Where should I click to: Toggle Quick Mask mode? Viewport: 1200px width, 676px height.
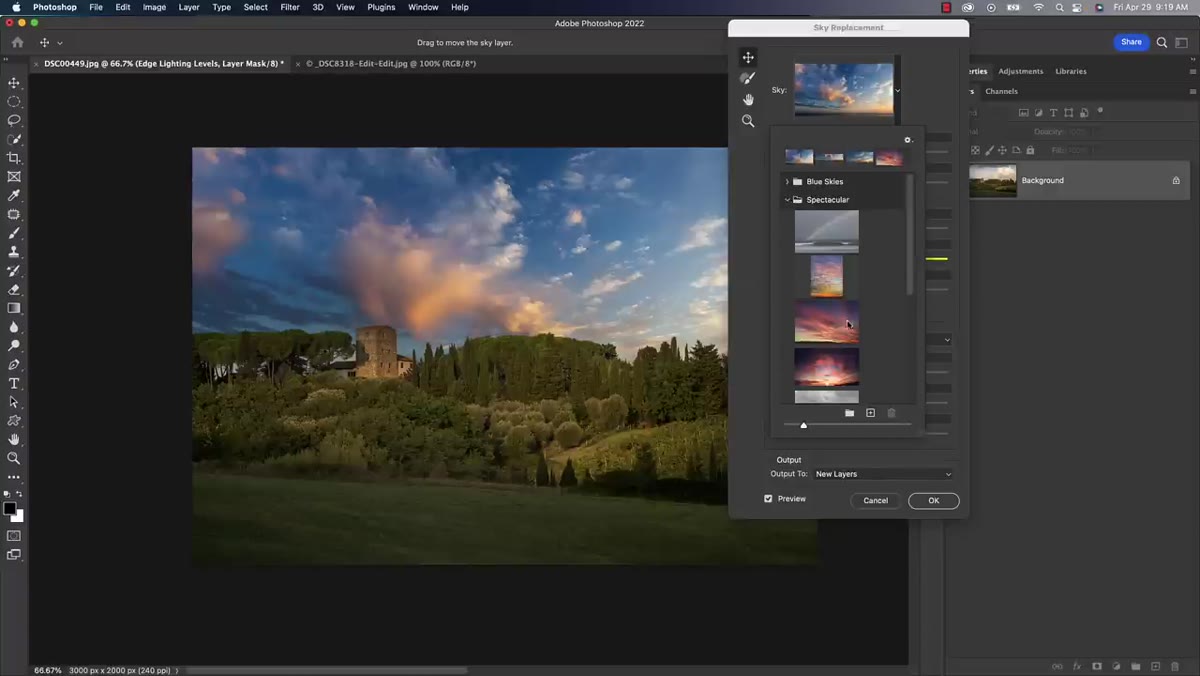[x=14, y=536]
